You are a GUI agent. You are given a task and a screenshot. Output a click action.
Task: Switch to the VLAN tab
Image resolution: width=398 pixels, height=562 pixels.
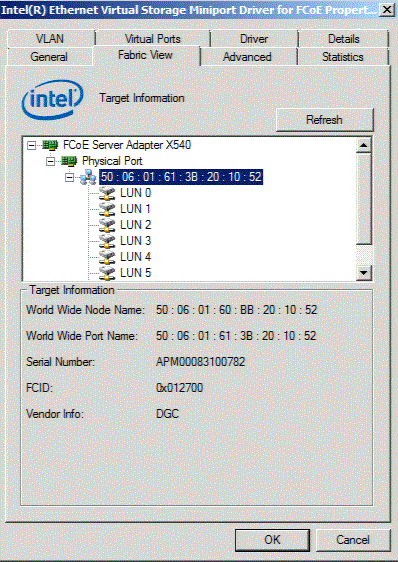(50, 39)
